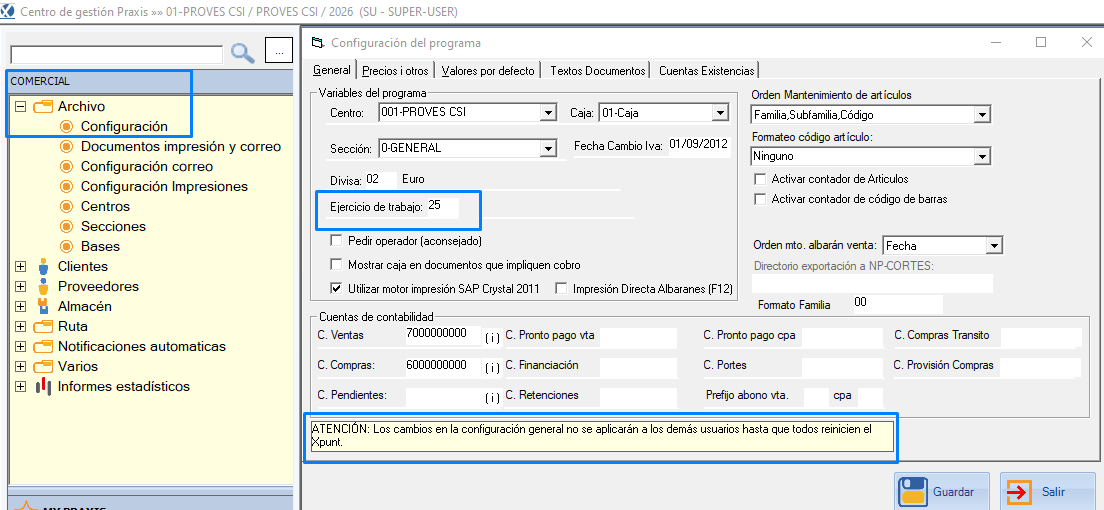This screenshot has width=1104, height=510.
Task: Click the Notificaciones automaticas folder icon
Action: point(43,347)
